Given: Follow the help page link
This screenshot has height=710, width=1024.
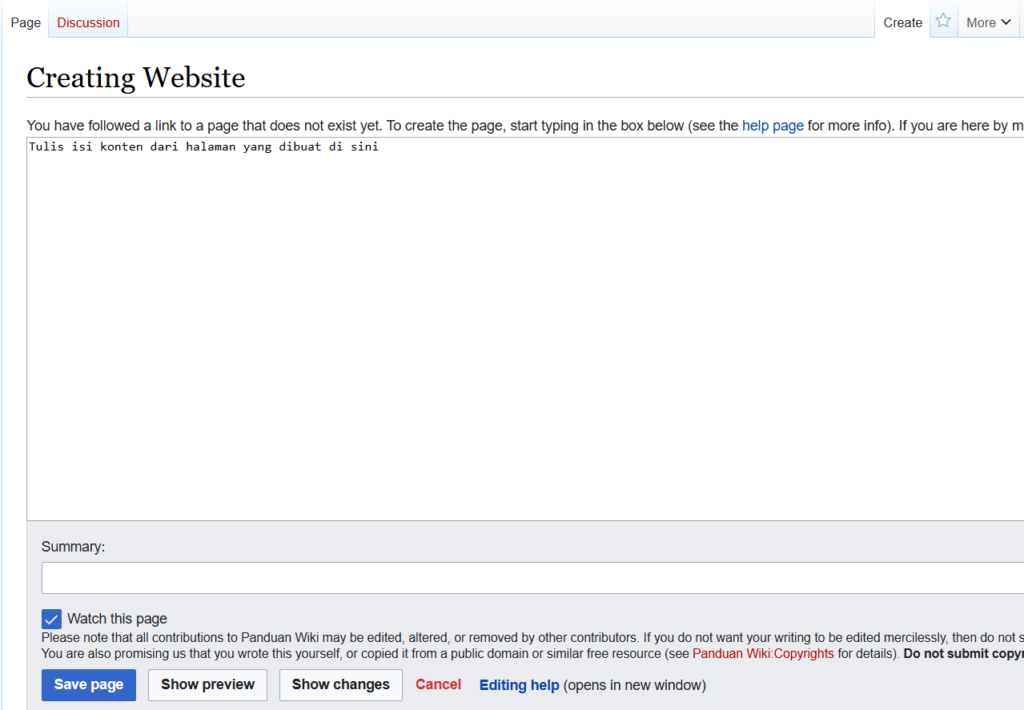Looking at the screenshot, I should 772,125.
